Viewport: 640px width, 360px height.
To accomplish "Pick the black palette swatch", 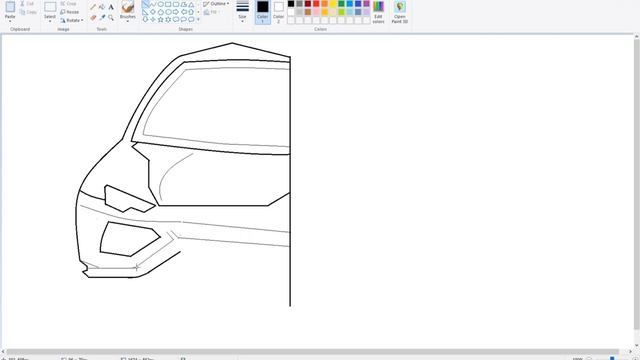I will pyautogui.click(x=291, y=4).
